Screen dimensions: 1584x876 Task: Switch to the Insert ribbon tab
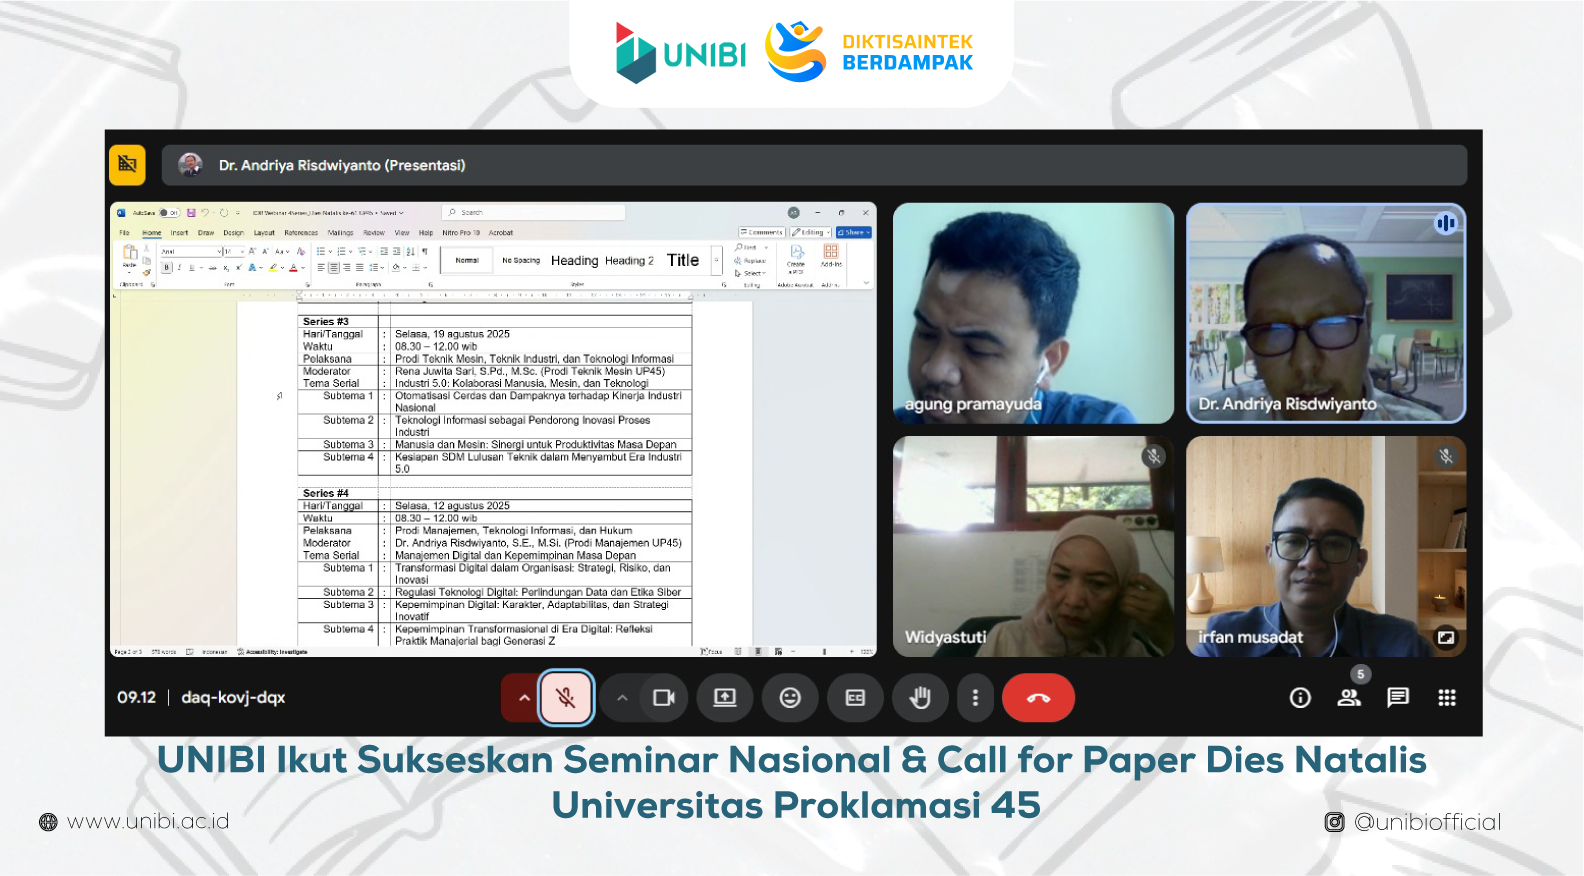point(179,233)
